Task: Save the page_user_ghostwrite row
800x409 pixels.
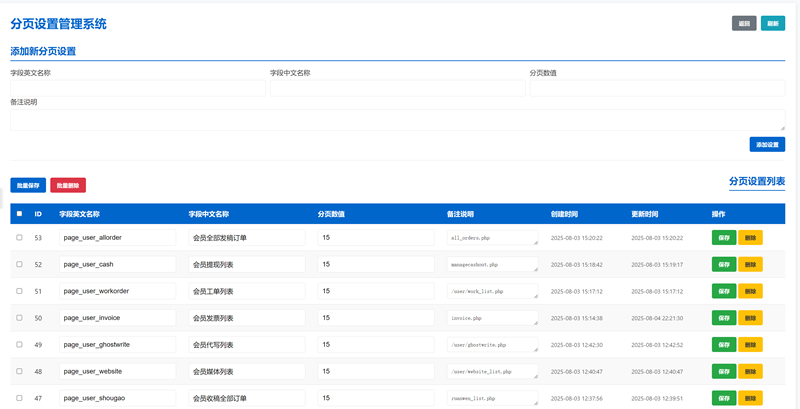Action: coord(724,344)
